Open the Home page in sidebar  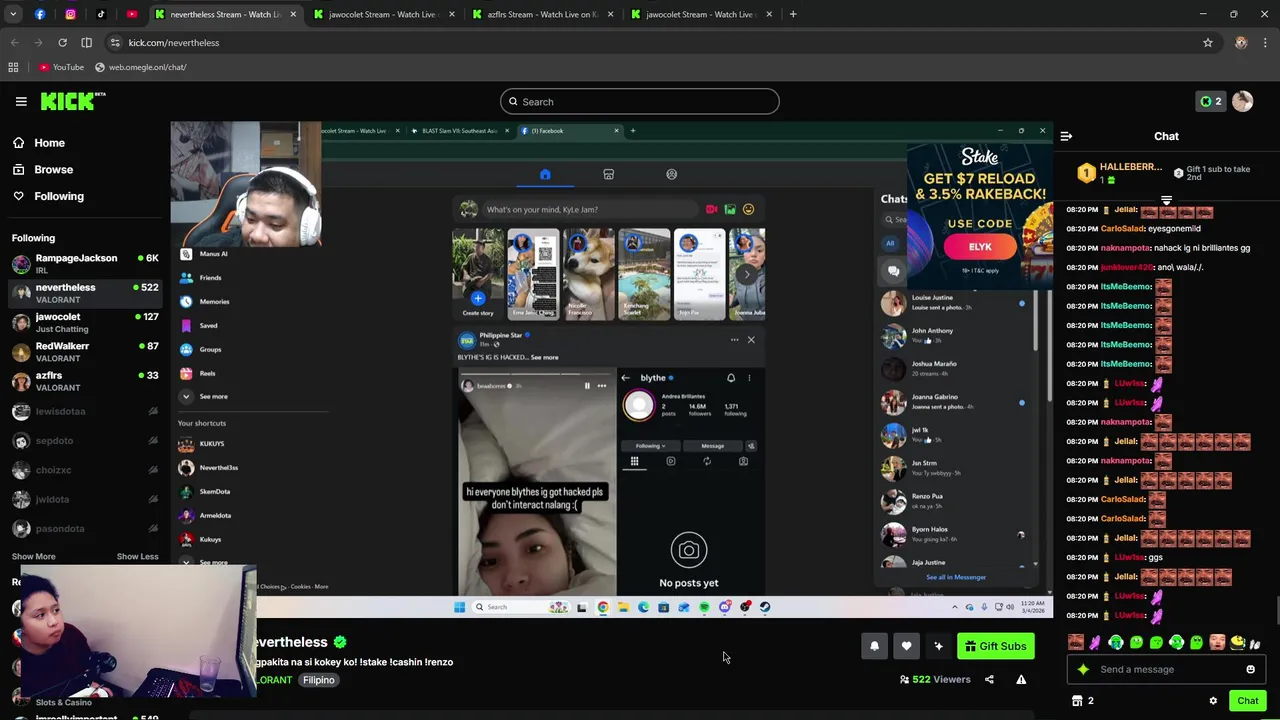pyautogui.click(x=49, y=143)
